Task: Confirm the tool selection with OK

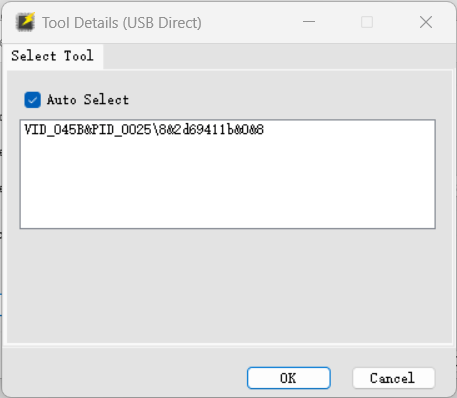Action: [289, 378]
